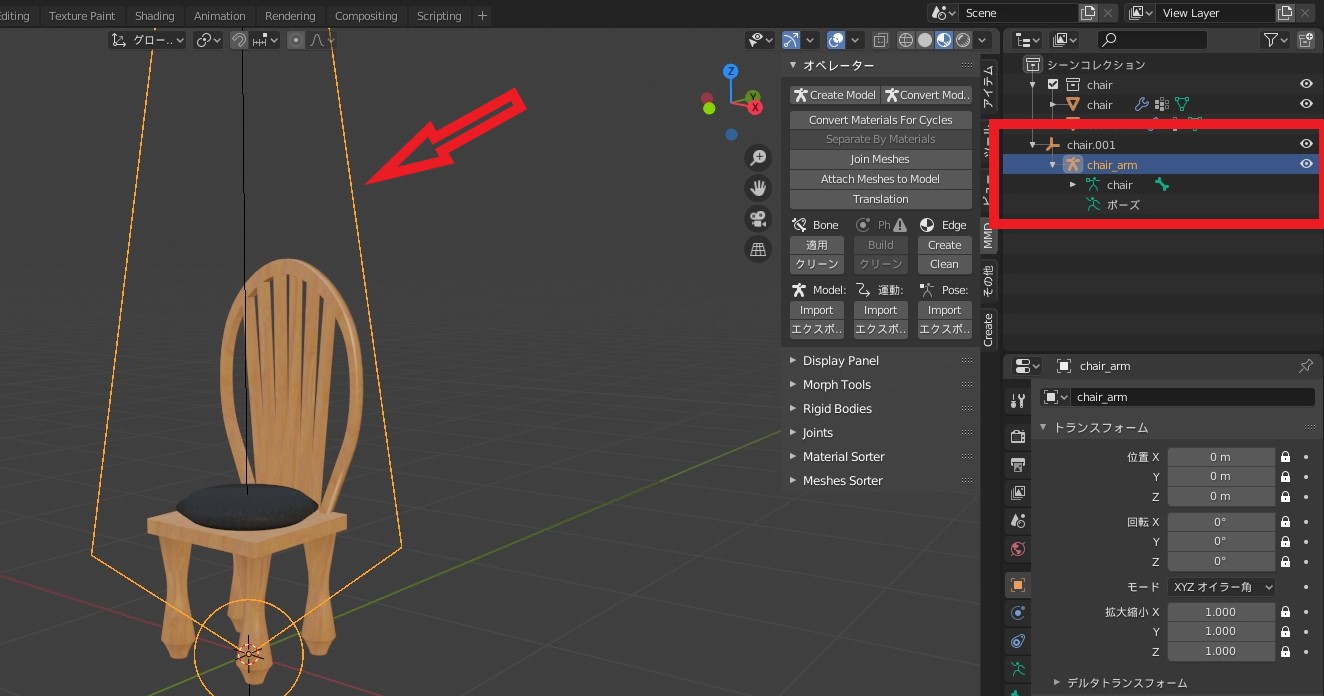Image resolution: width=1324 pixels, height=696 pixels.
Task: Expand the Morph Tools panel
Action: 836,385
